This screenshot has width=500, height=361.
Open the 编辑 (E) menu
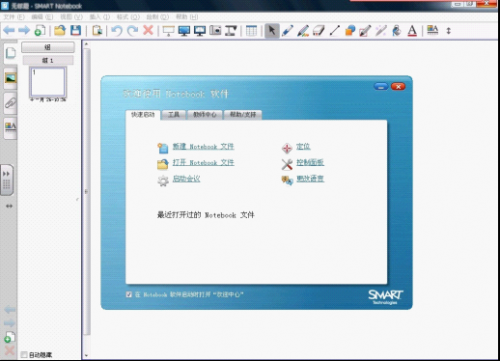point(42,17)
